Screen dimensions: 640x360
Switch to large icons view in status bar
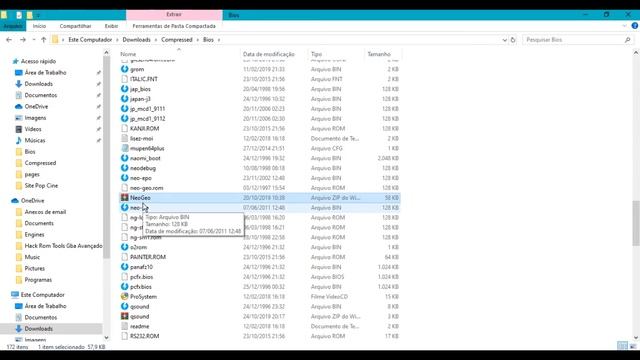coord(633,346)
